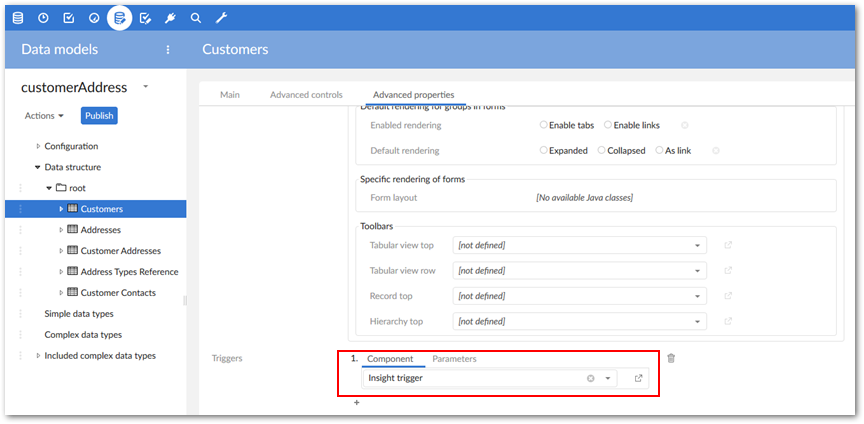864x424 pixels.
Task: Choose the Collapsed default rendering option
Action: tap(601, 150)
